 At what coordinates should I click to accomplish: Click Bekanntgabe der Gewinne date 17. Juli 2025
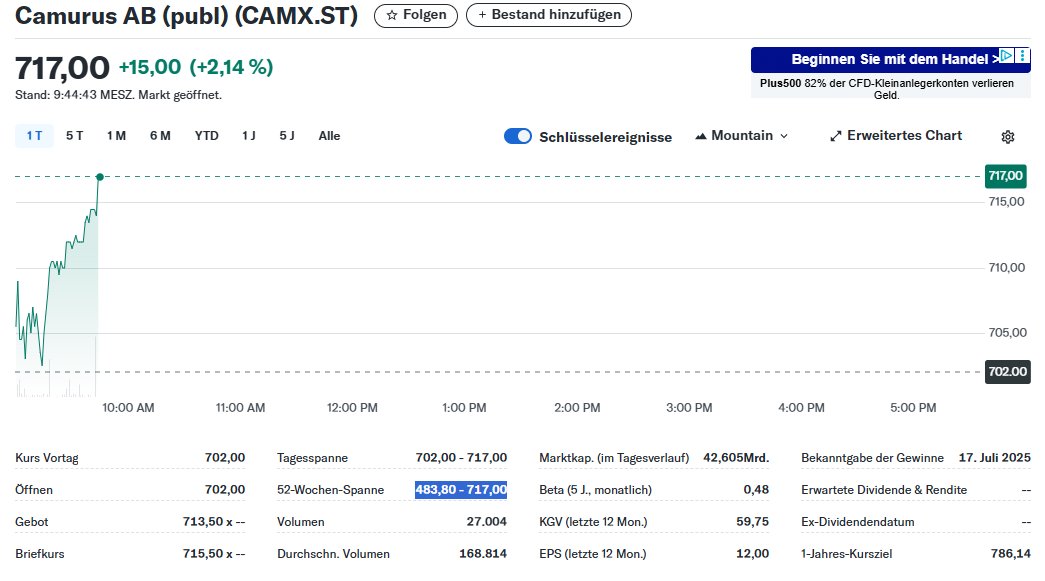pyautogui.click(x=994, y=458)
